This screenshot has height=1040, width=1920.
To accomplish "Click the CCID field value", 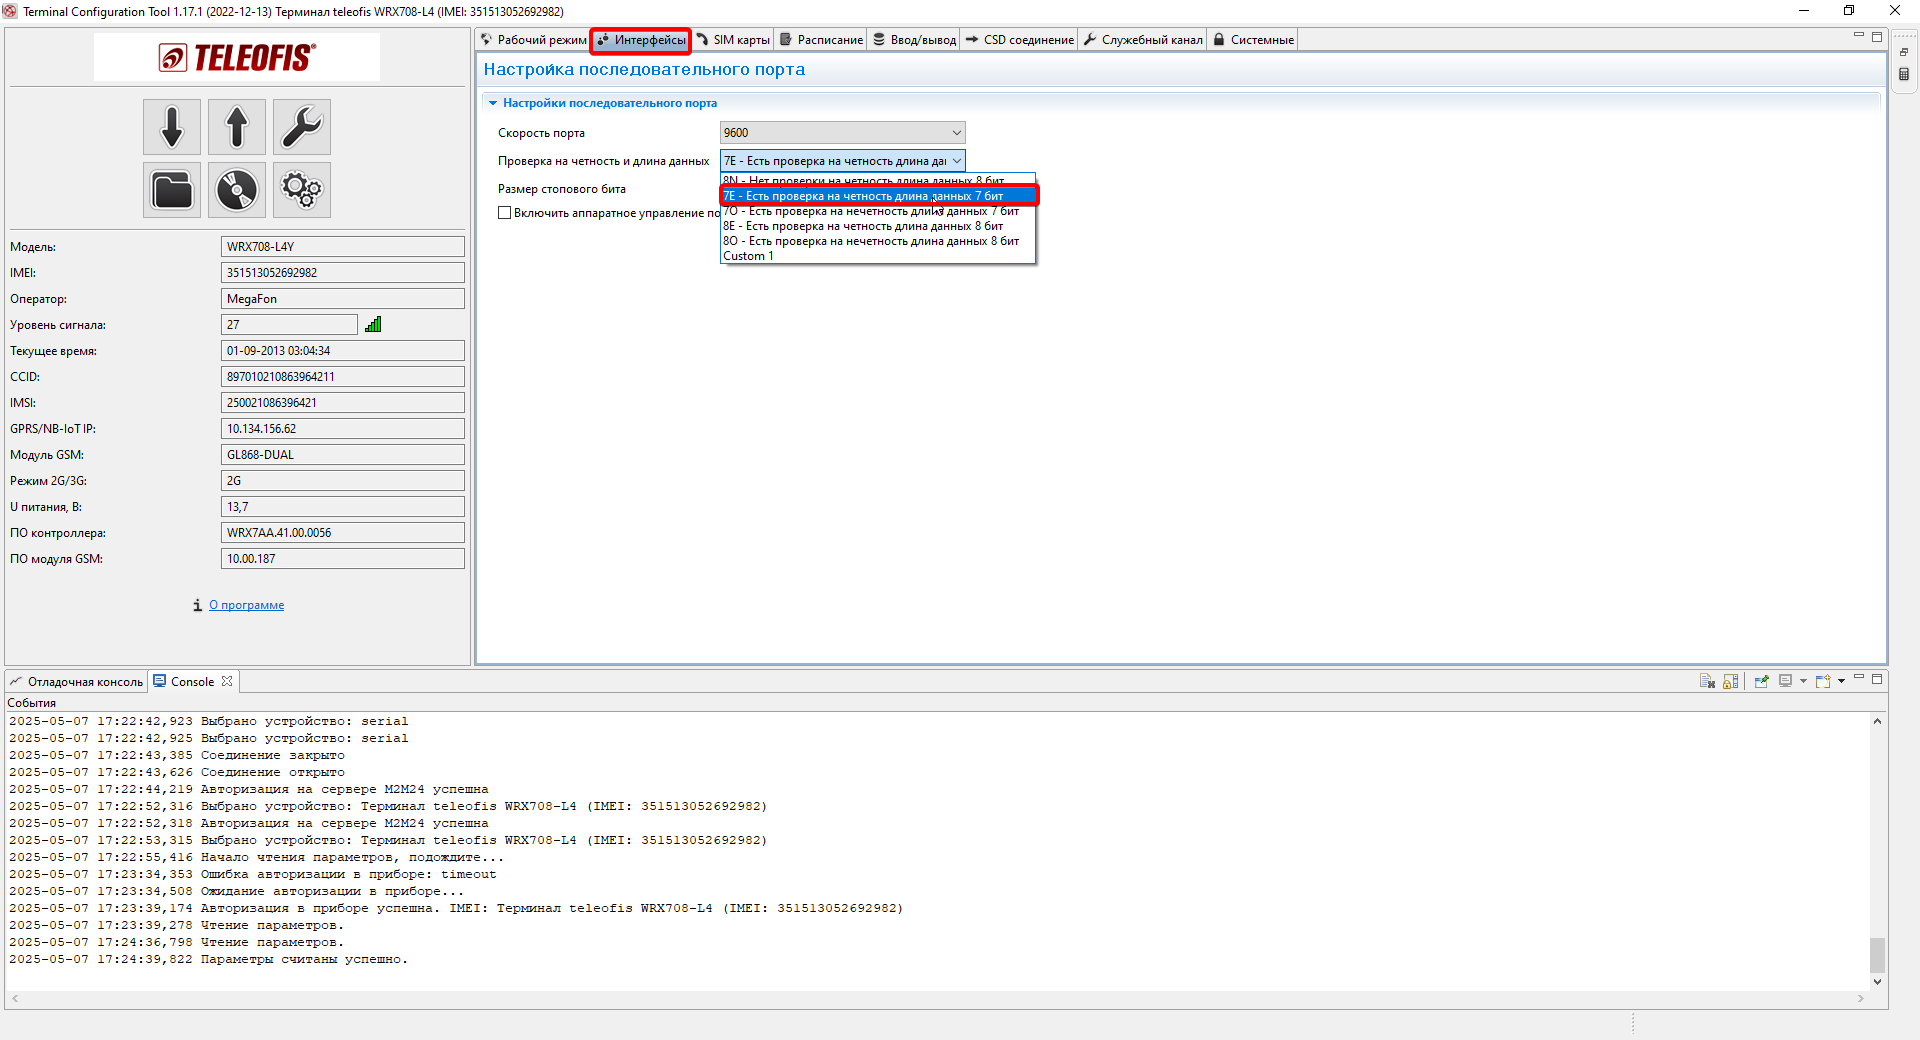I will tap(343, 377).
